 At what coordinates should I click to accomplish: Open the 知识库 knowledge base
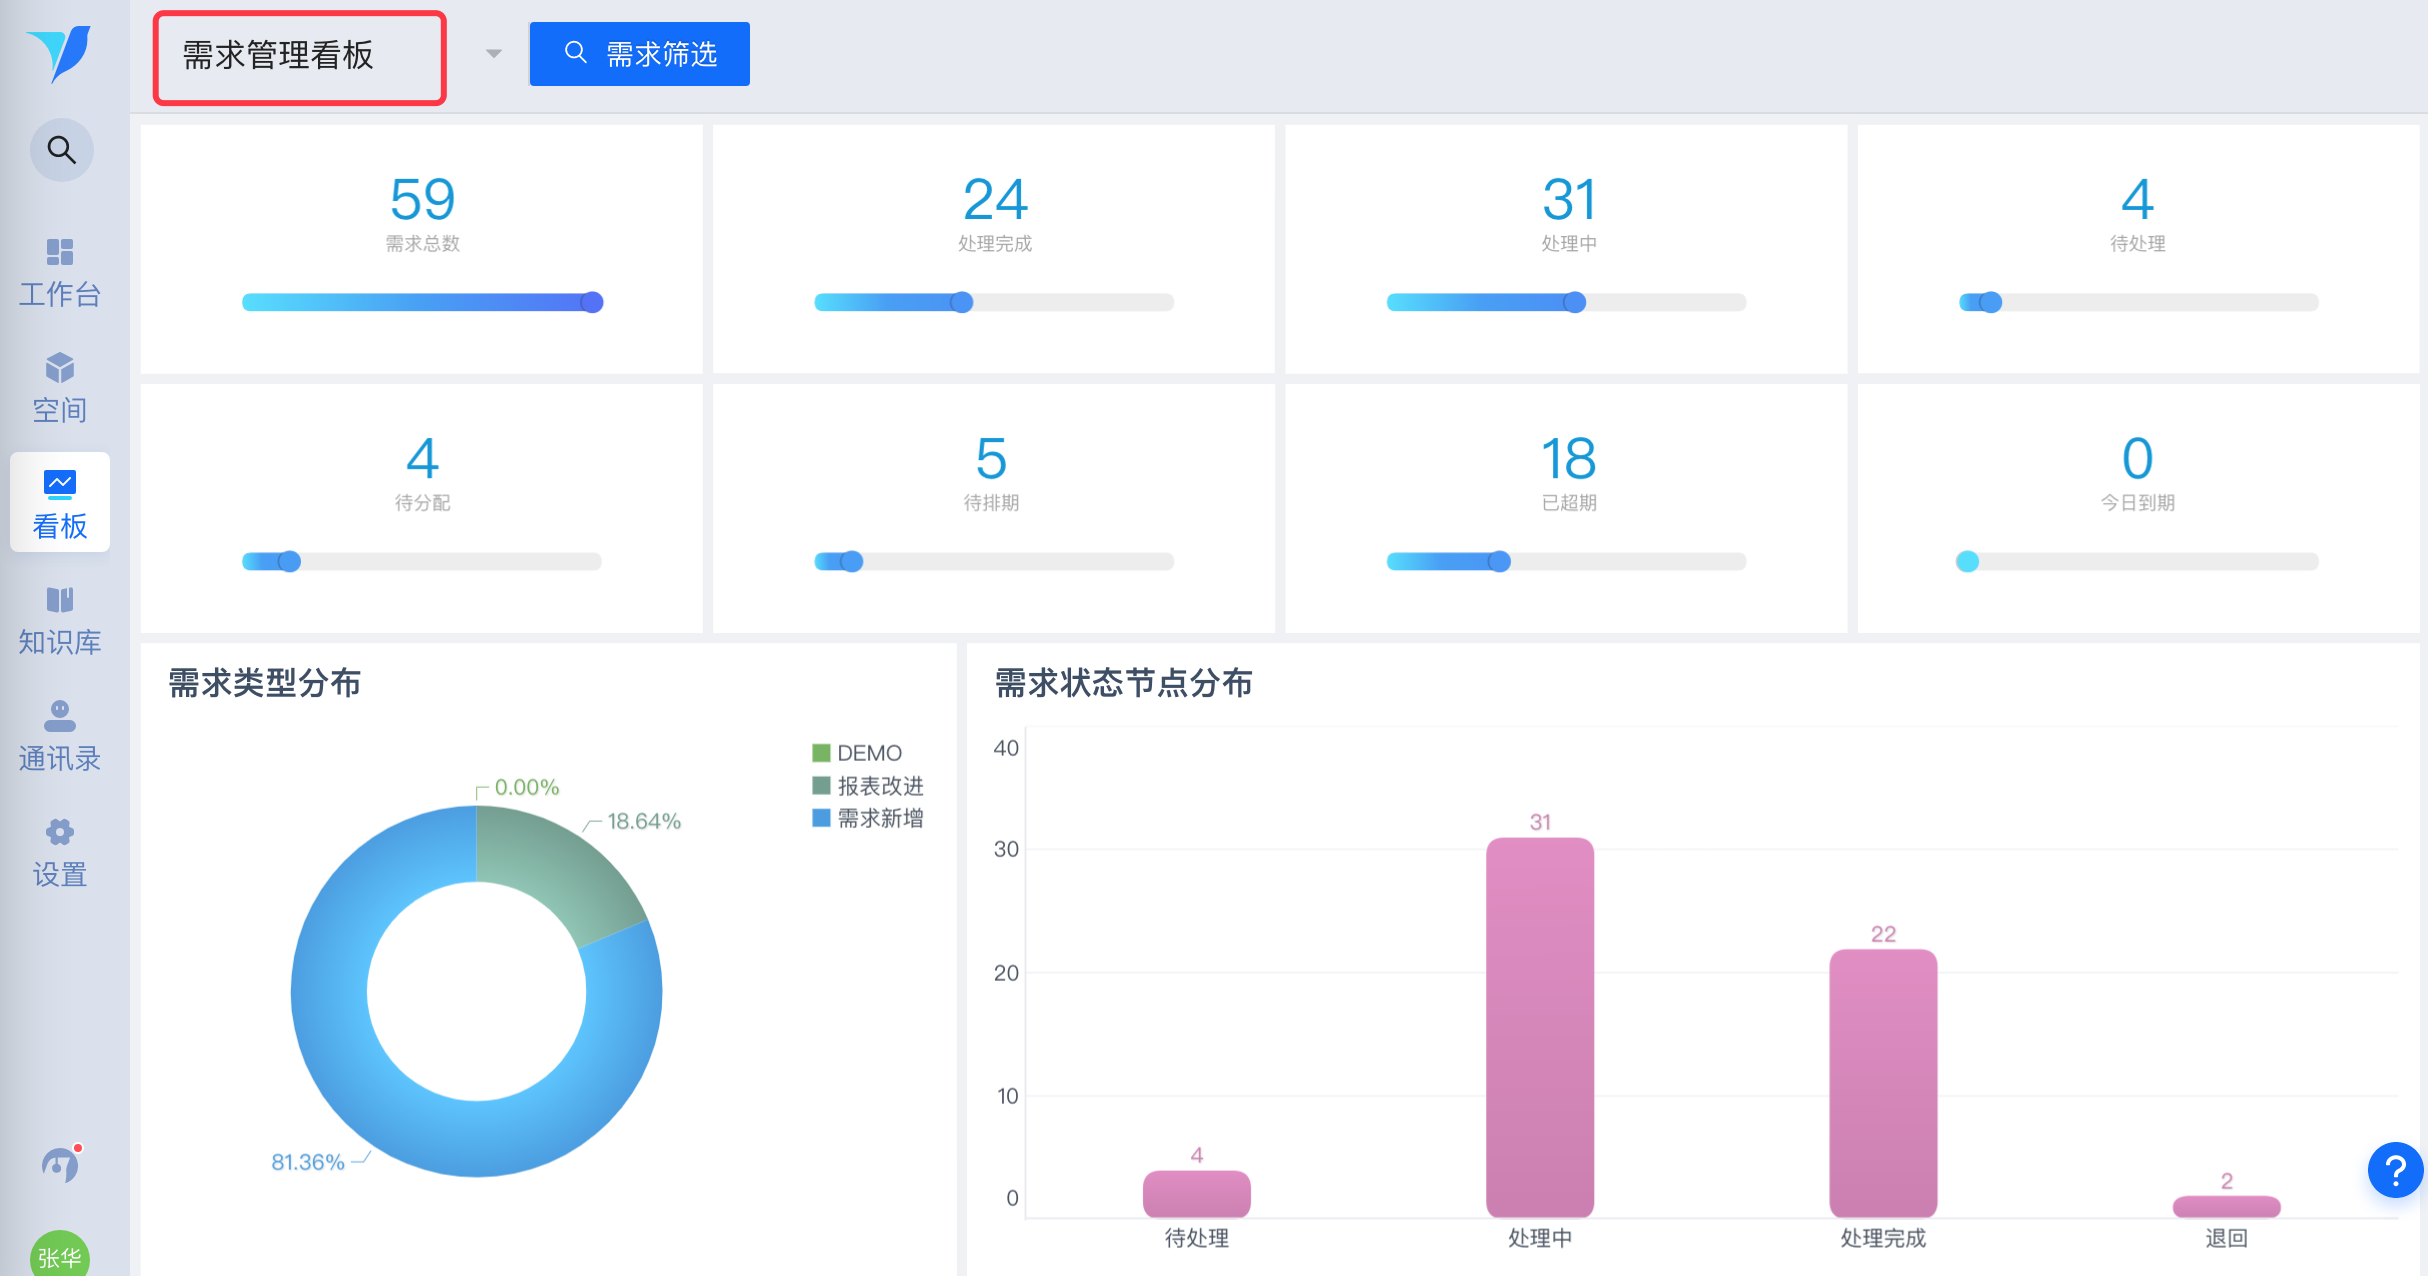(x=60, y=620)
